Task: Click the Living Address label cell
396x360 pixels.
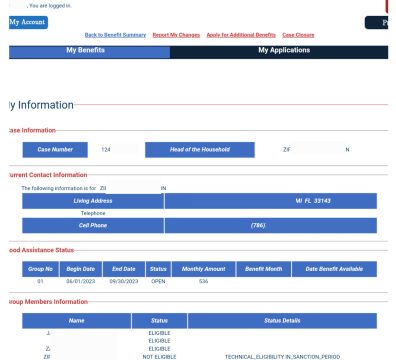Action: point(93,201)
